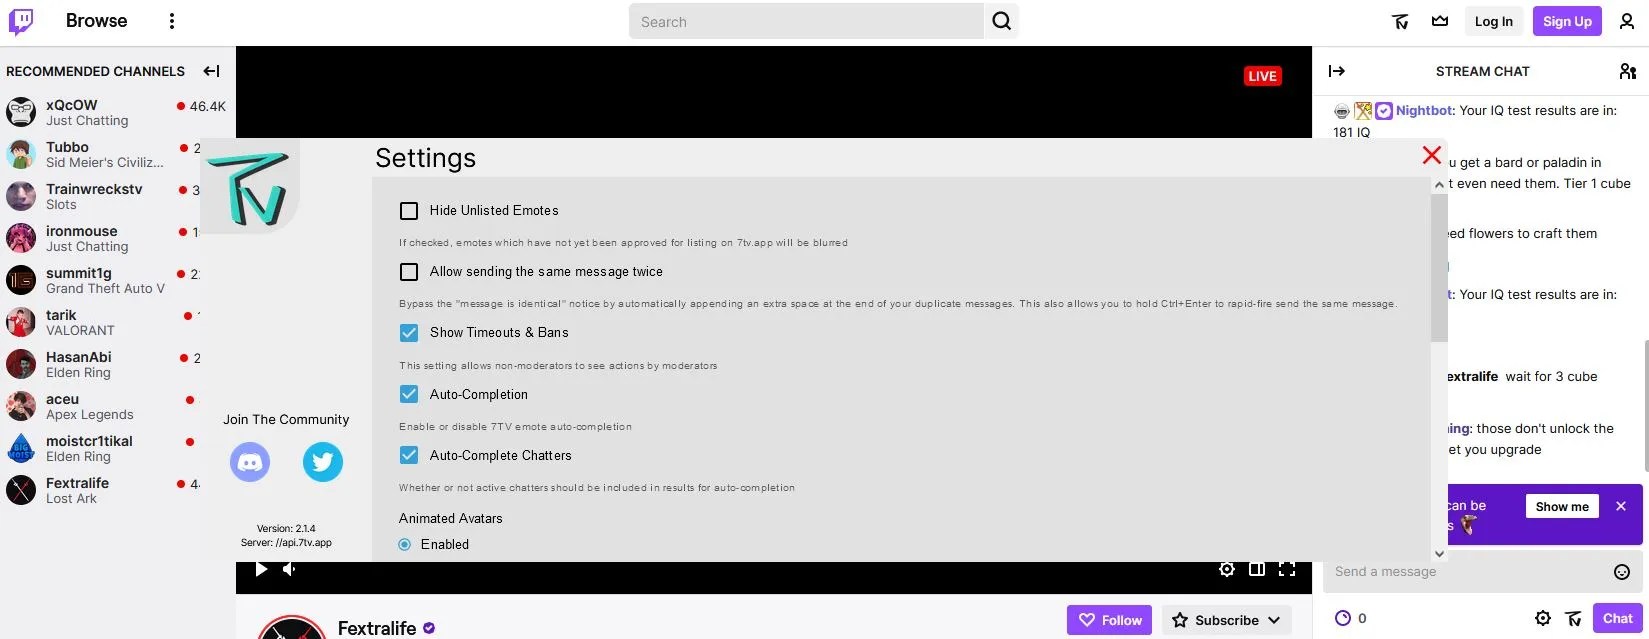Open video player settings gear
This screenshot has height=639, width=1649.
(x=1227, y=569)
